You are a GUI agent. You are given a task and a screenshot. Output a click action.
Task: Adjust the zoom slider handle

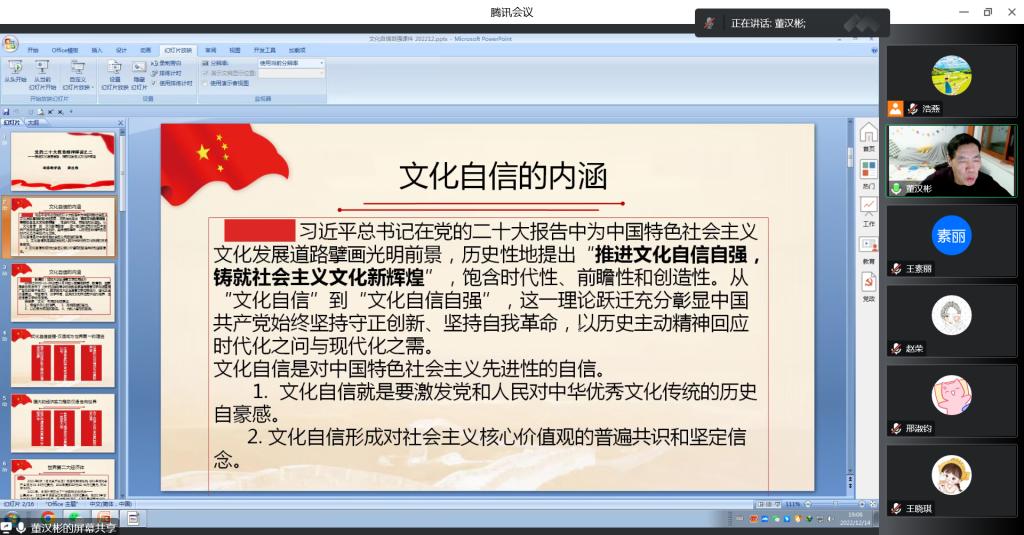pos(837,504)
